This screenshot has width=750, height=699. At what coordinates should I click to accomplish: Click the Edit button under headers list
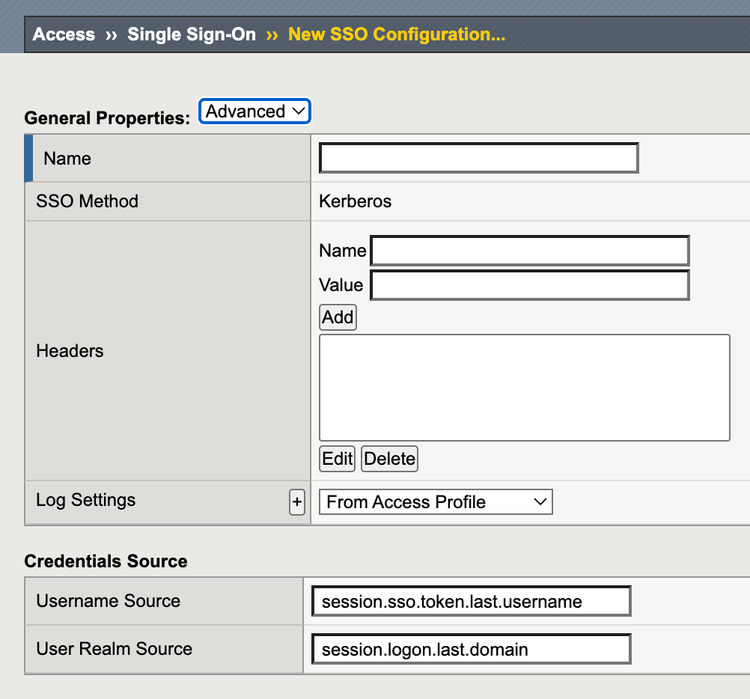337,459
